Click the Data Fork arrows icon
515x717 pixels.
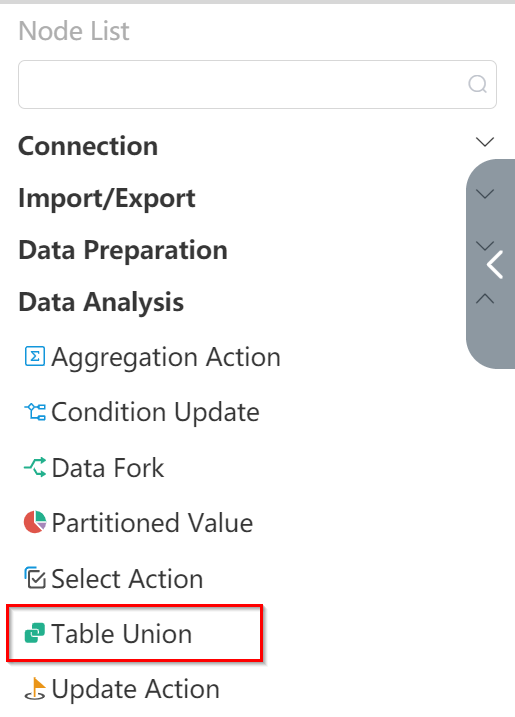[x=35, y=467]
